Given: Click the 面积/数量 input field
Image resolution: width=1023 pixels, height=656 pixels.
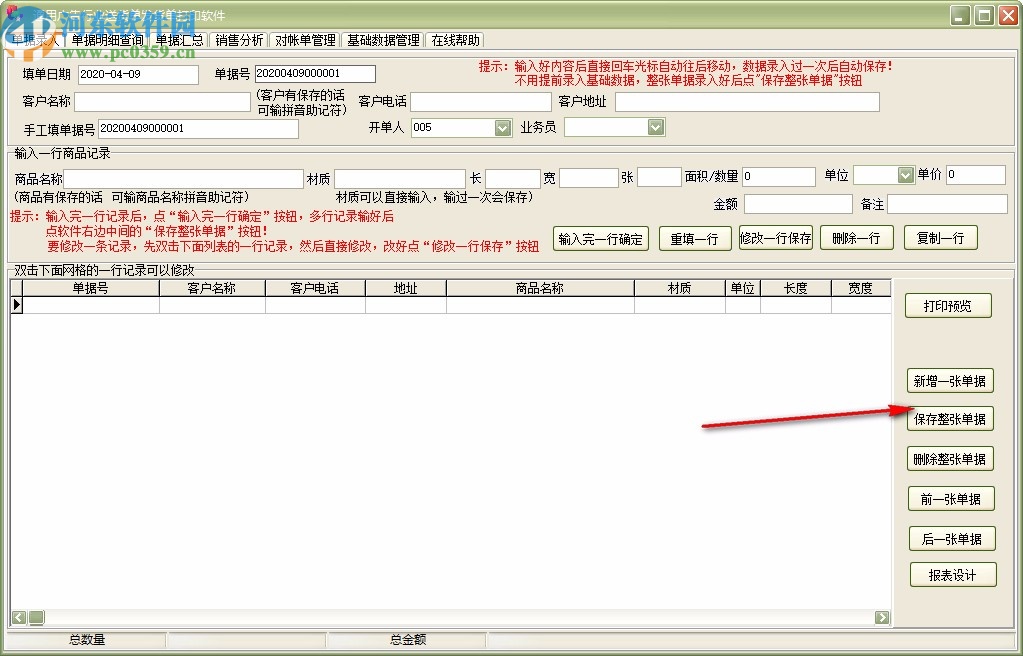Looking at the screenshot, I should click(779, 176).
